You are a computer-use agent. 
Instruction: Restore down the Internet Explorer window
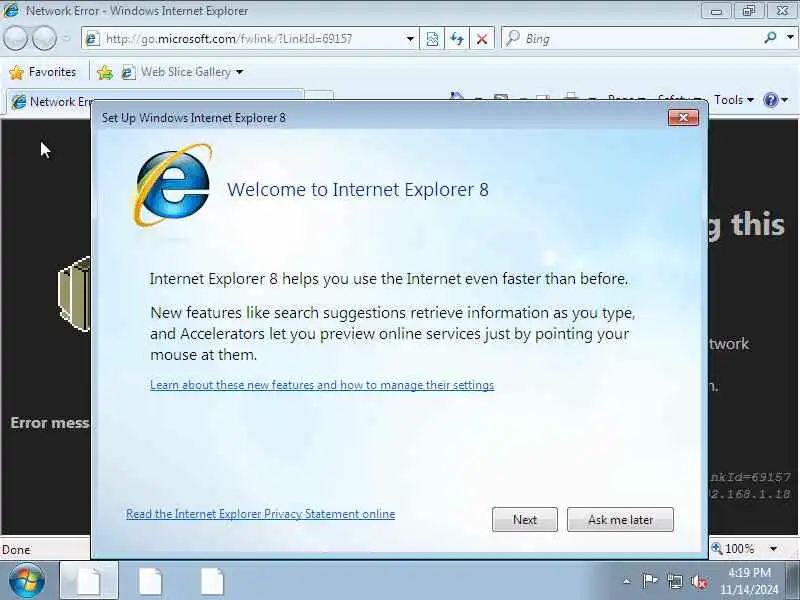click(x=748, y=10)
